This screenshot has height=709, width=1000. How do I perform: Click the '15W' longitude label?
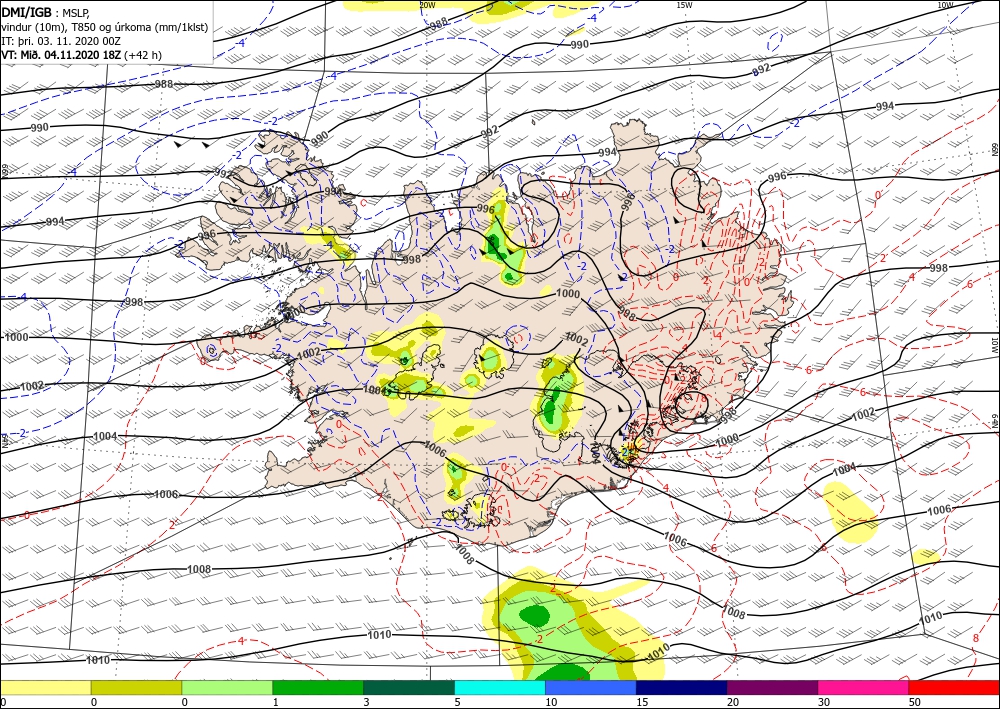pos(684,4)
